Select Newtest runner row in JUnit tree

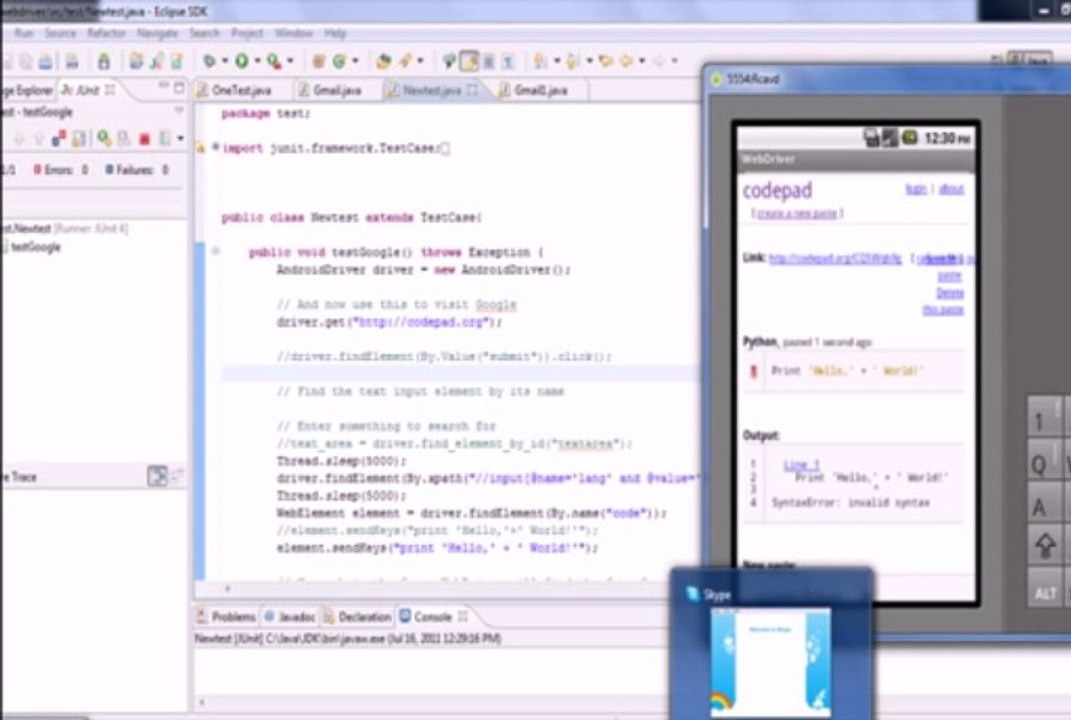pyautogui.click(x=65, y=229)
